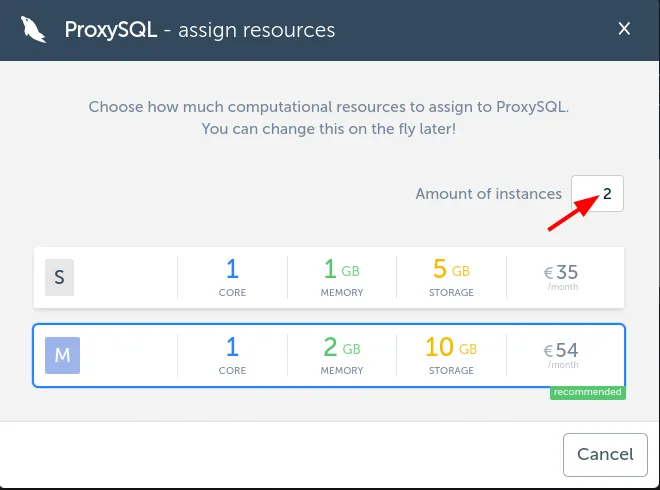Viewport: 660px width, 490px height.
Task: Click the green recommended badge
Action: pyautogui.click(x=588, y=392)
